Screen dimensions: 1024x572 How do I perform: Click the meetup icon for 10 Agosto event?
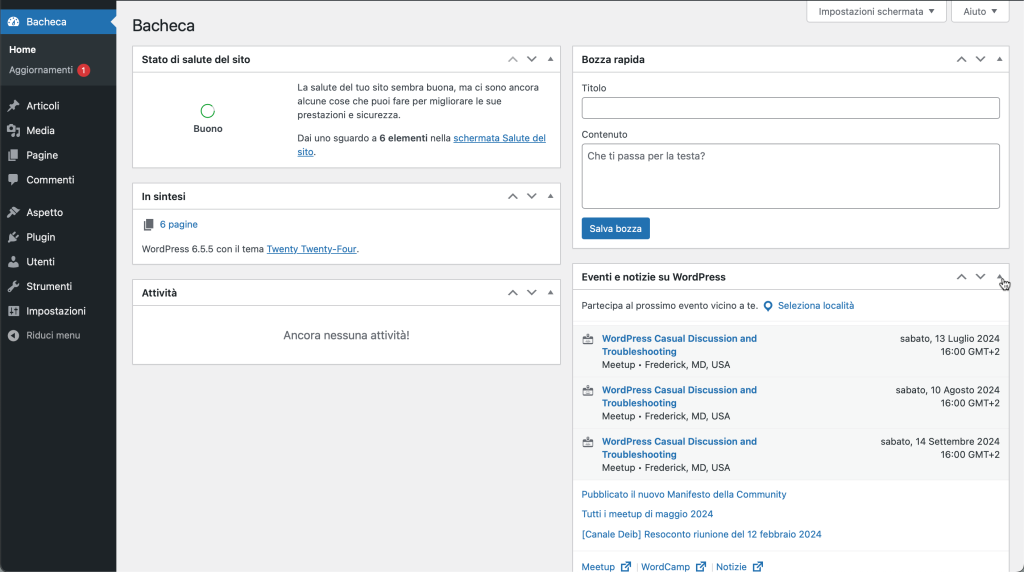[x=588, y=390]
